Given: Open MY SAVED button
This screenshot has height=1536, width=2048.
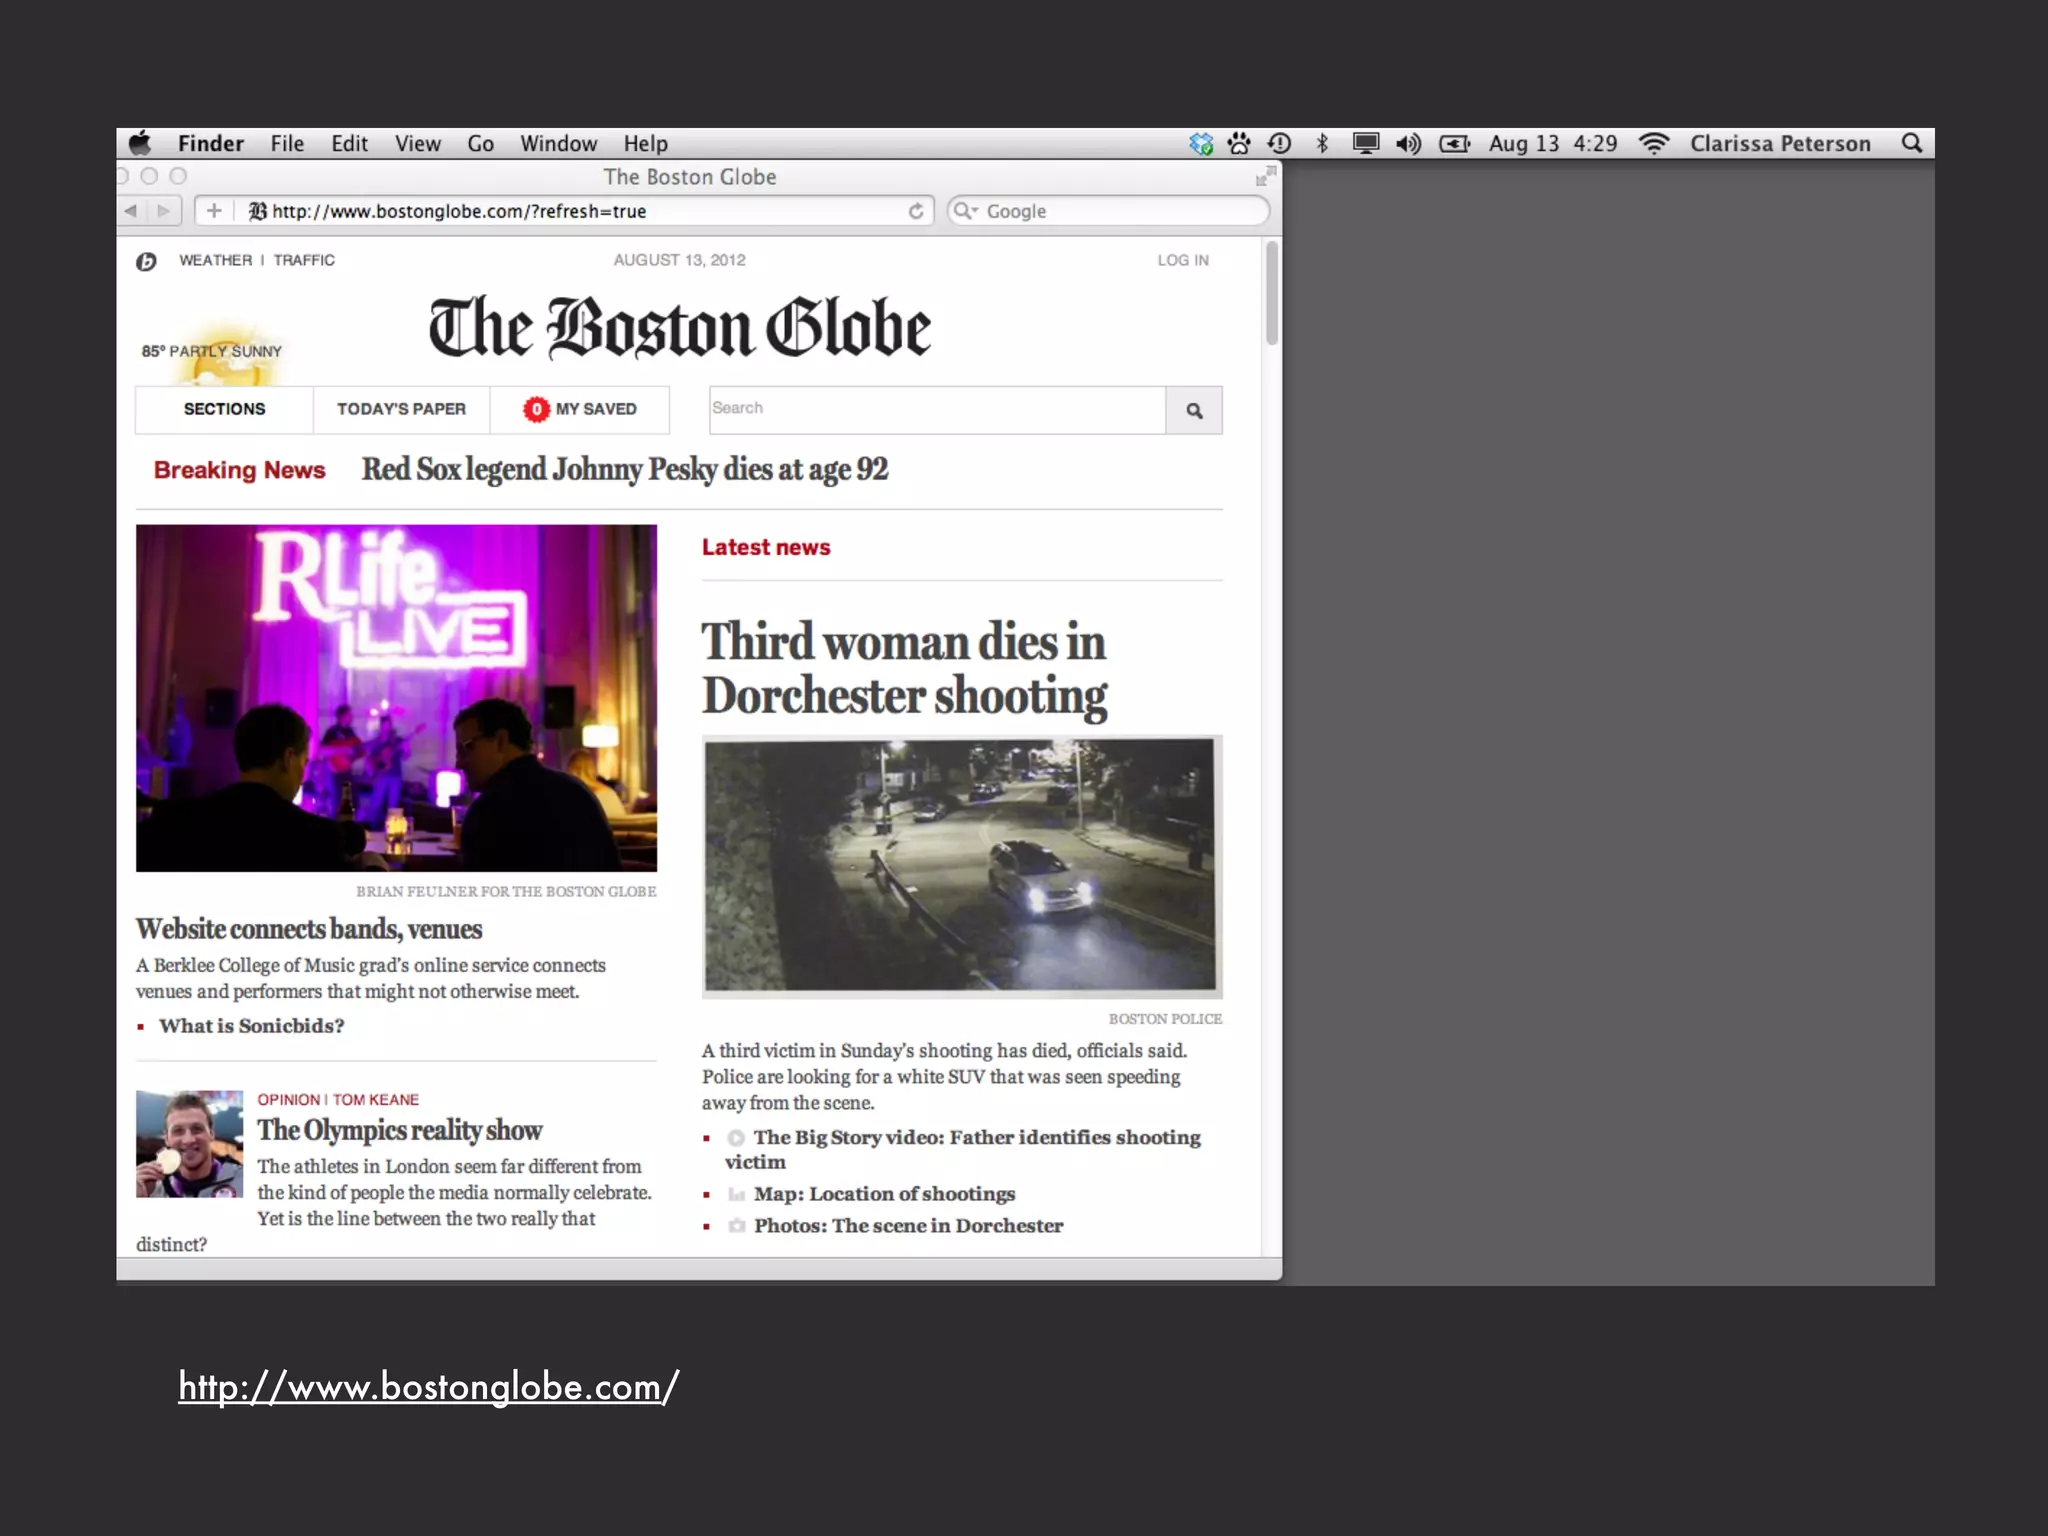Looking at the screenshot, I should coord(580,409).
